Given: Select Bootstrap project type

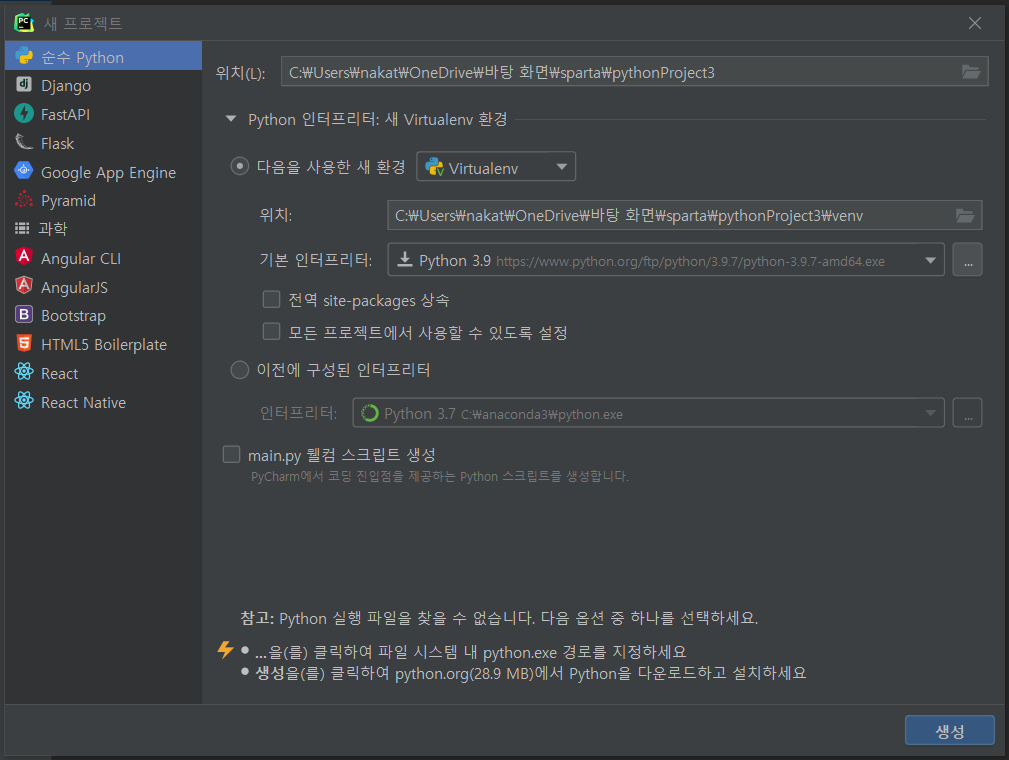Looking at the screenshot, I should tap(104, 315).
